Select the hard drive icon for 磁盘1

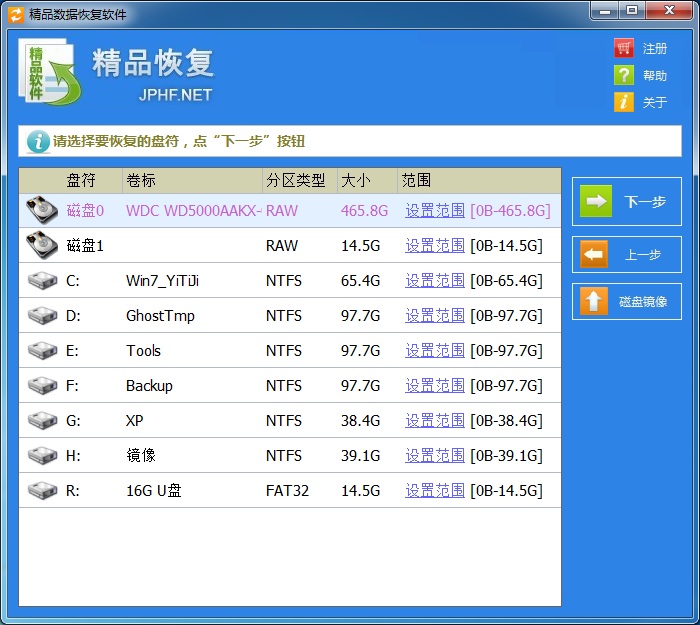pos(42,245)
